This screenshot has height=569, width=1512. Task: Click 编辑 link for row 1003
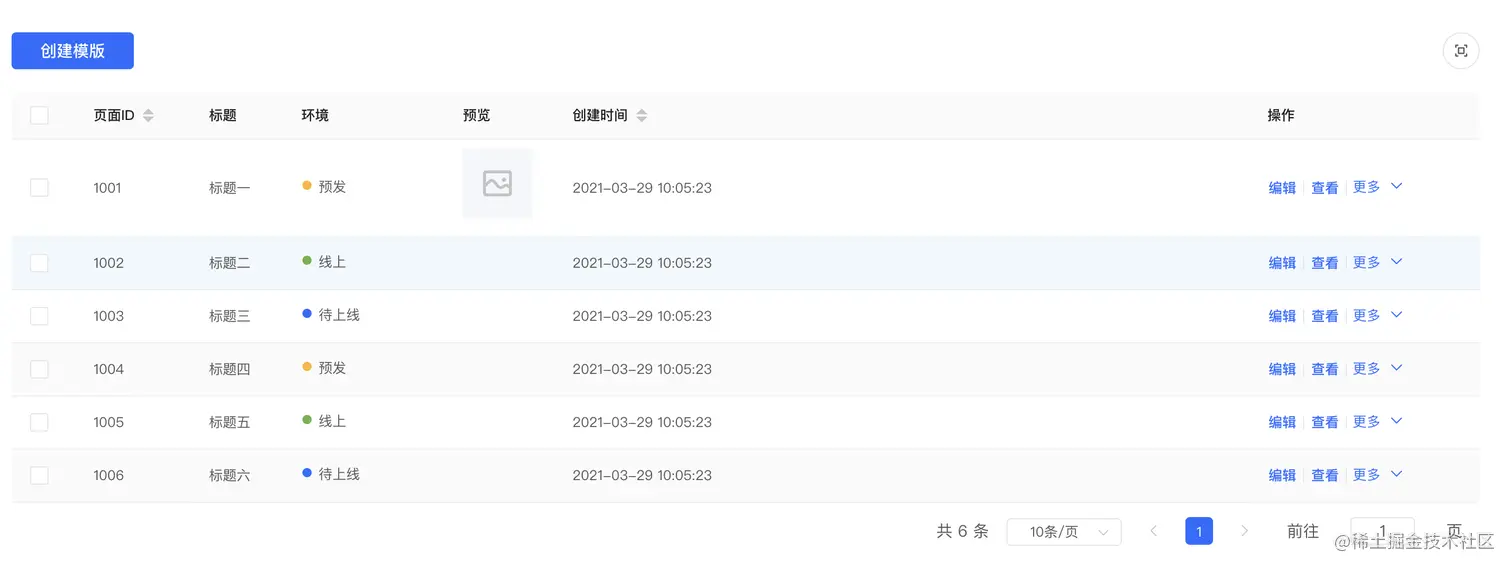point(1282,316)
